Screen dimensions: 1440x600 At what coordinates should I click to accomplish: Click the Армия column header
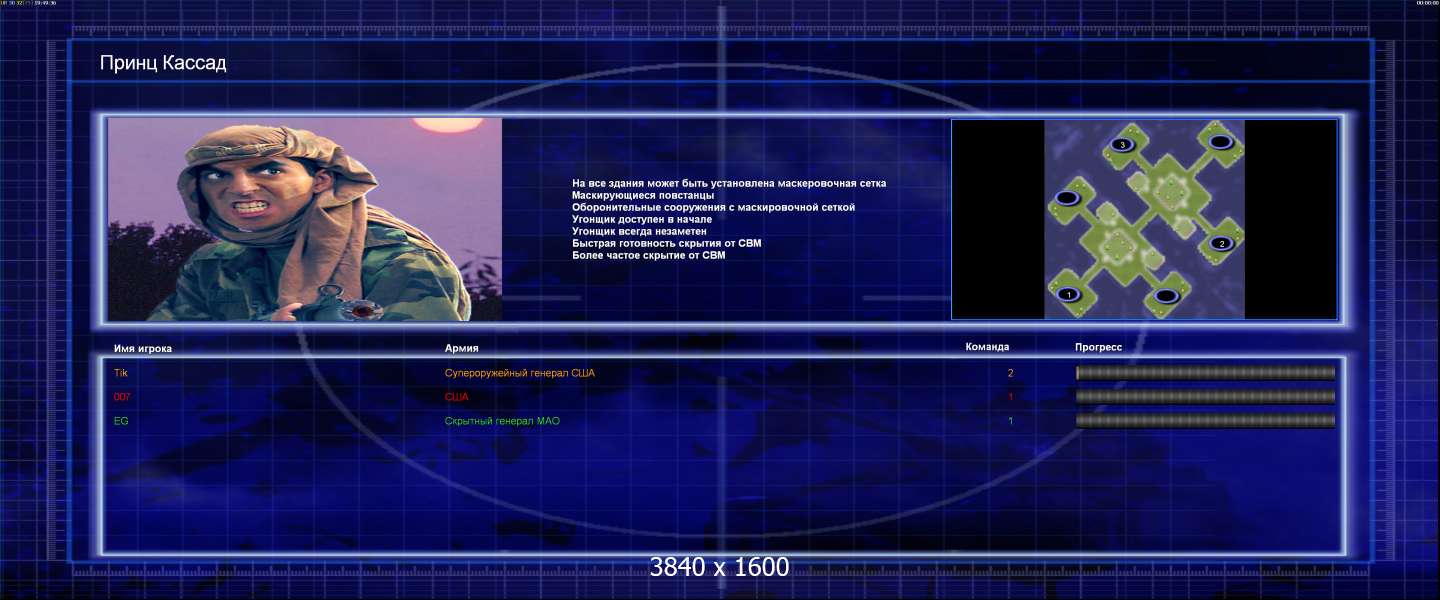(x=461, y=348)
